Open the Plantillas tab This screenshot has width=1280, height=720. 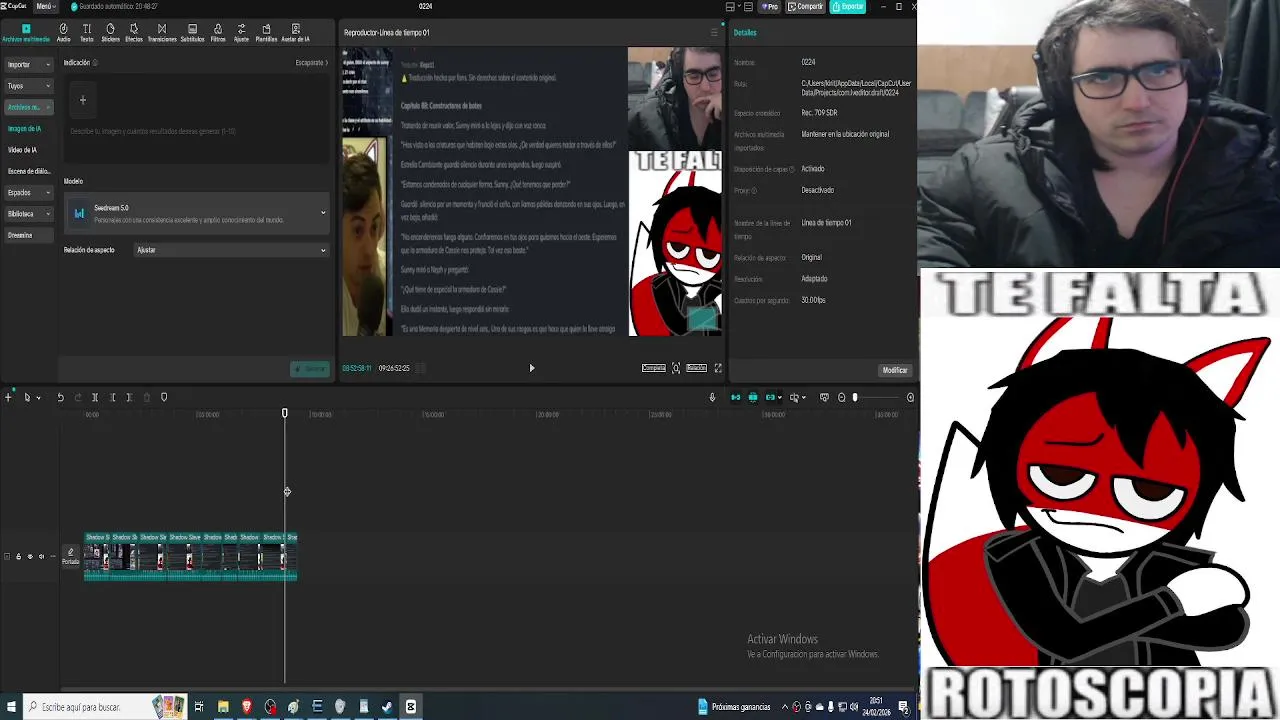pyautogui.click(x=266, y=33)
